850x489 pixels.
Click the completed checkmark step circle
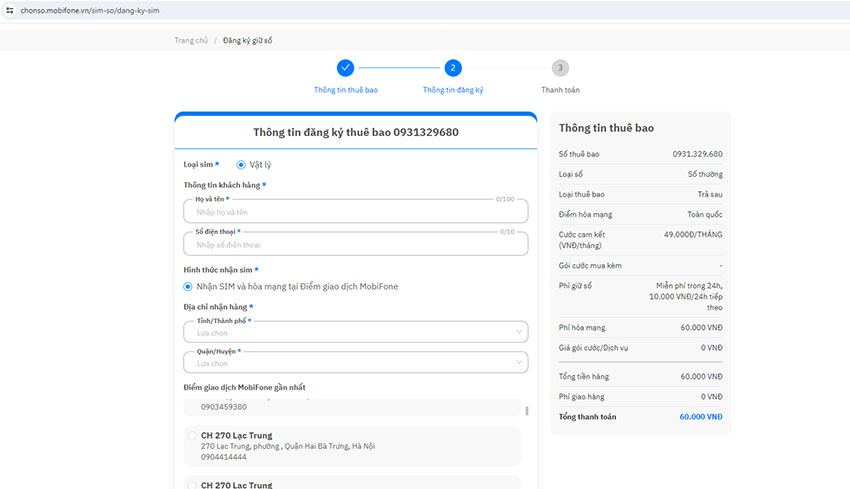pos(345,68)
